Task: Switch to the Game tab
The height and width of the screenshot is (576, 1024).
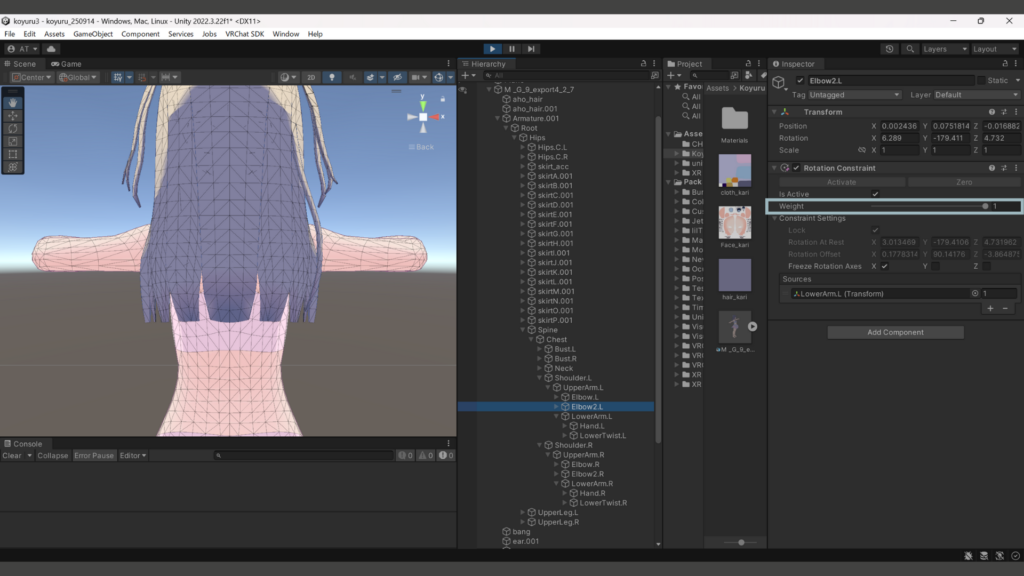Action: tap(67, 63)
